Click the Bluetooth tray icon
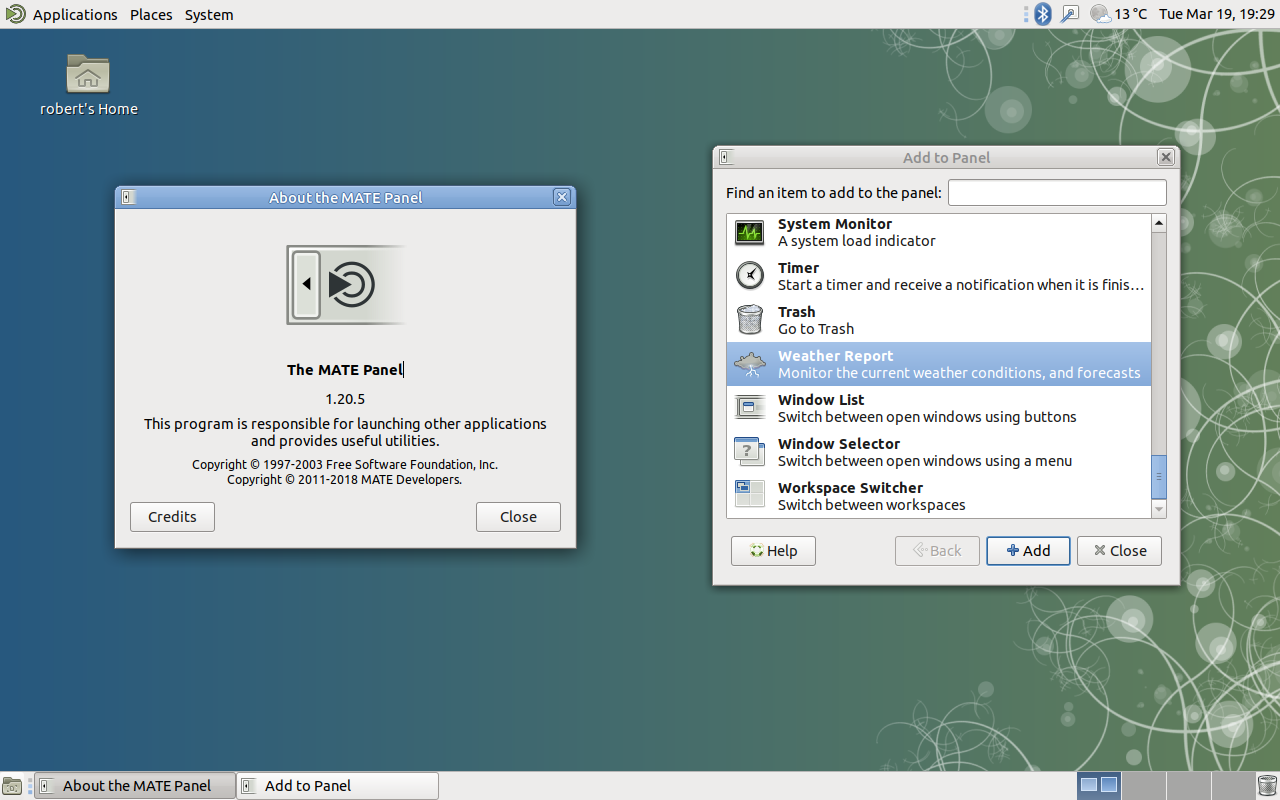This screenshot has width=1280, height=800. tap(1042, 14)
